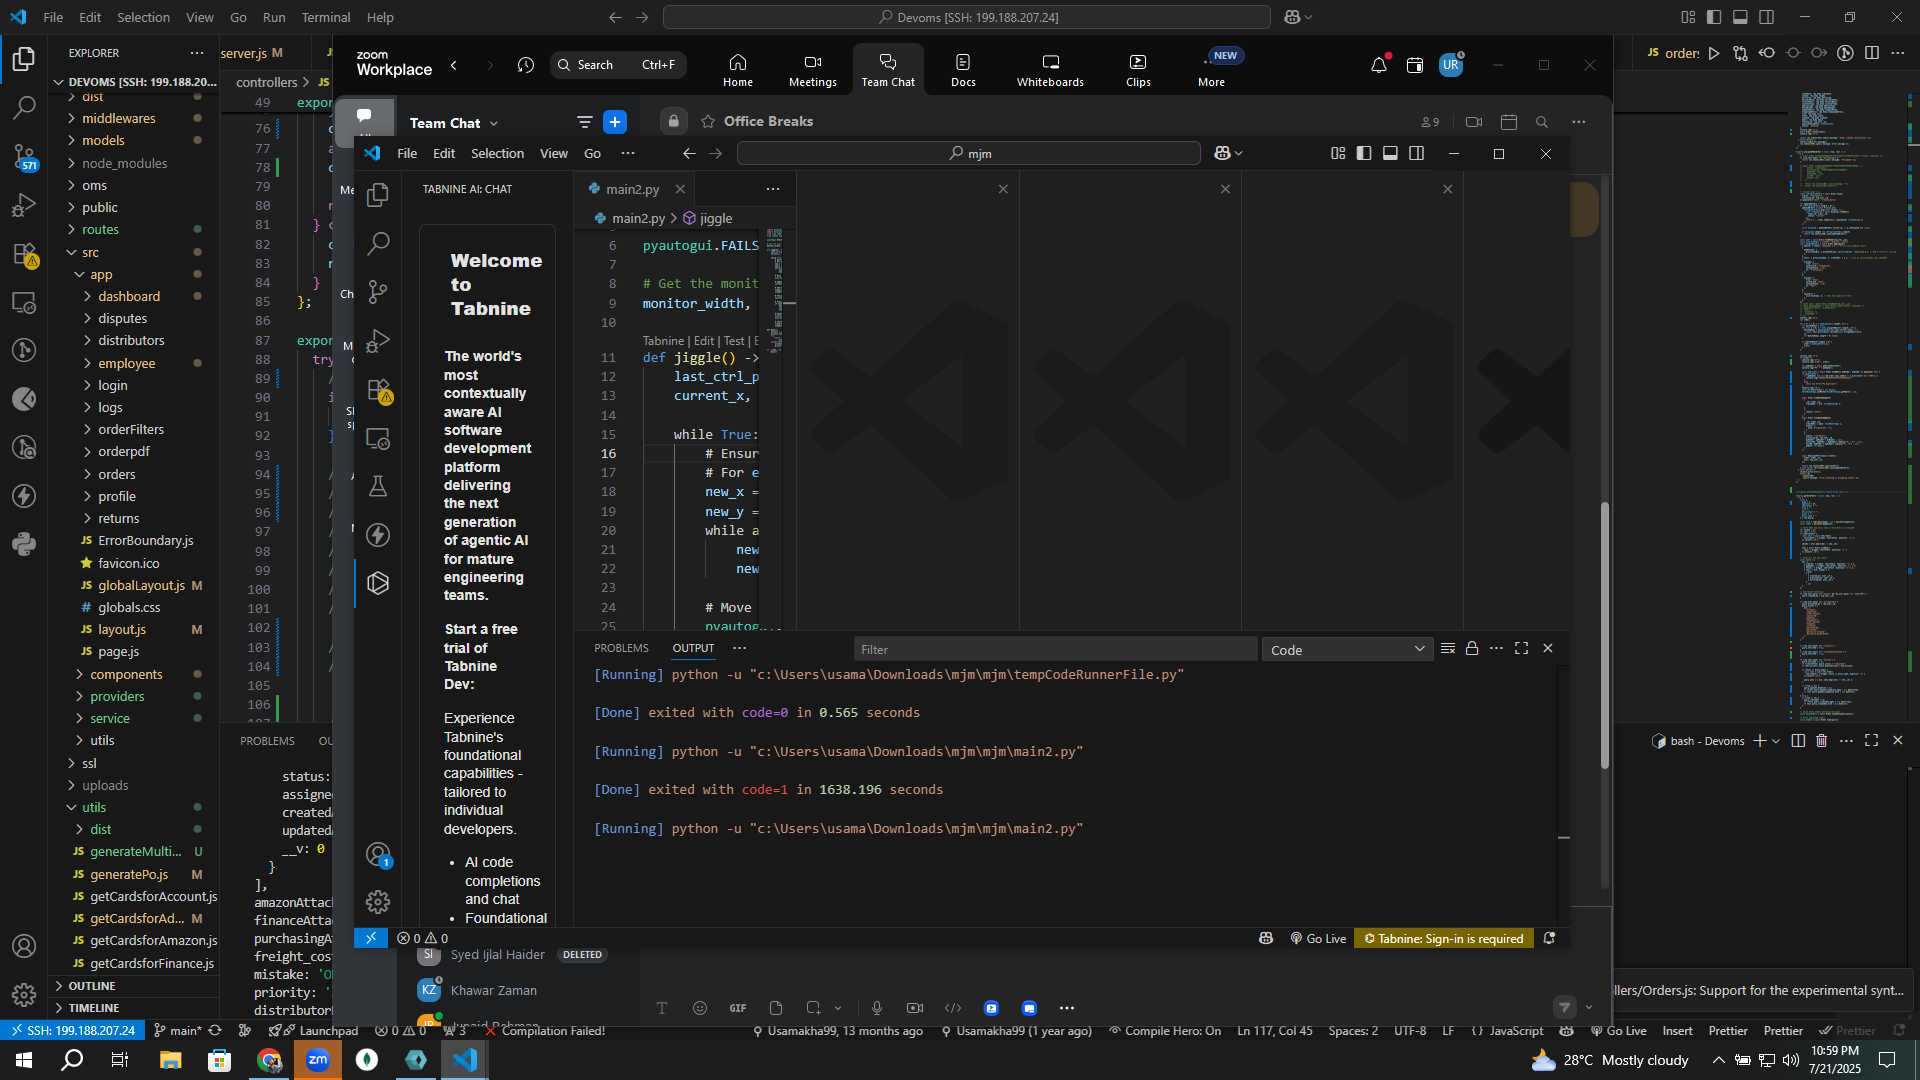Click Zoom new chat plus button

click(x=615, y=122)
